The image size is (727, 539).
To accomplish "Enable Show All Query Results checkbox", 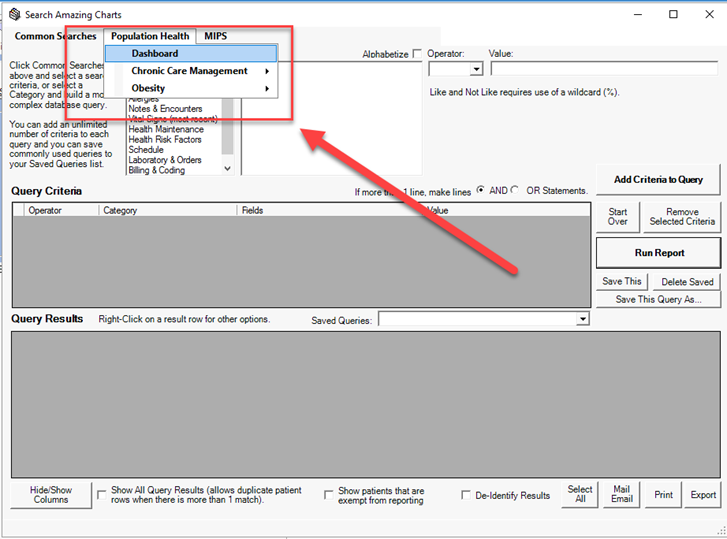I will pos(102,494).
